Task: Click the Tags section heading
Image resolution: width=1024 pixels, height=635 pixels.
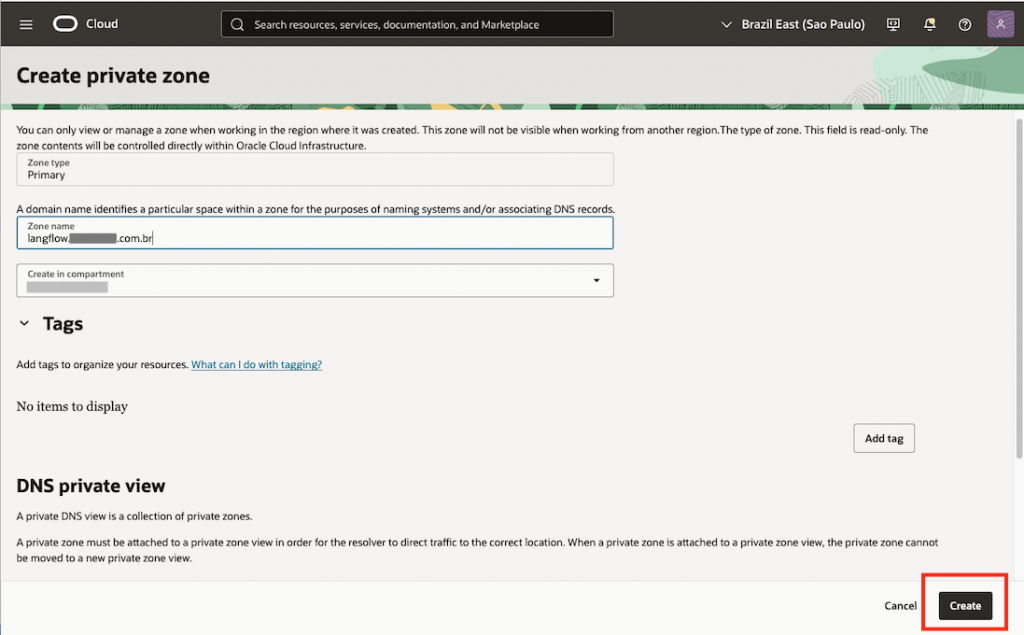Action: point(63,324)
